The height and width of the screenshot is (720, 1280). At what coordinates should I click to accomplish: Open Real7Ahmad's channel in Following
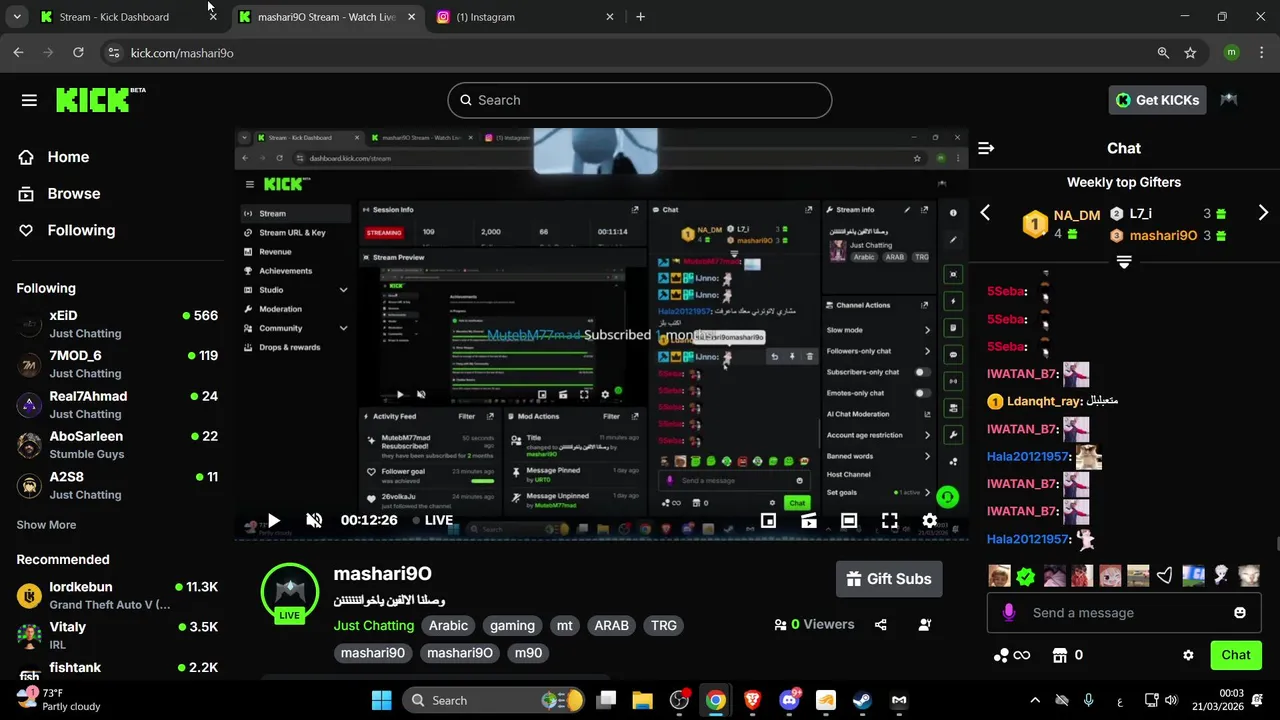click(x=118, y=405)
